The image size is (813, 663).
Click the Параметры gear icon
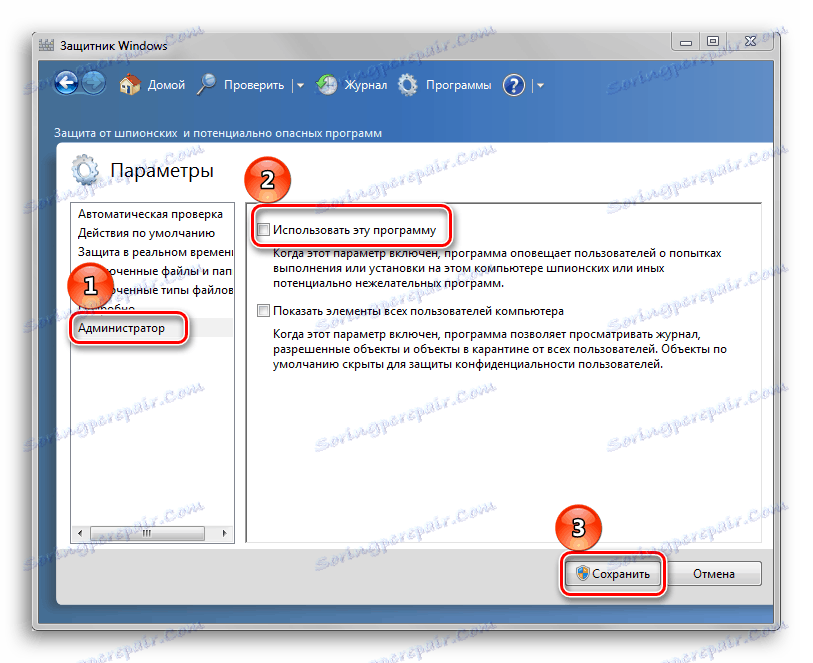pyautogui.click(x=85, y=170)
